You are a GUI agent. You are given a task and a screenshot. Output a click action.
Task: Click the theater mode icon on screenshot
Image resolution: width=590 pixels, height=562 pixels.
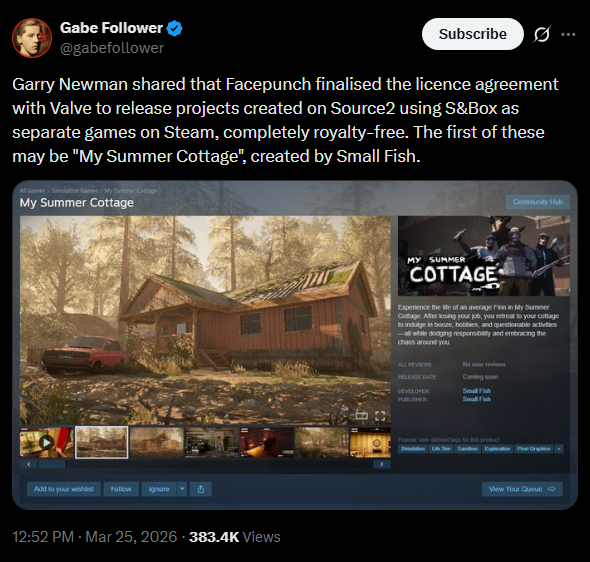coord(362,415)
